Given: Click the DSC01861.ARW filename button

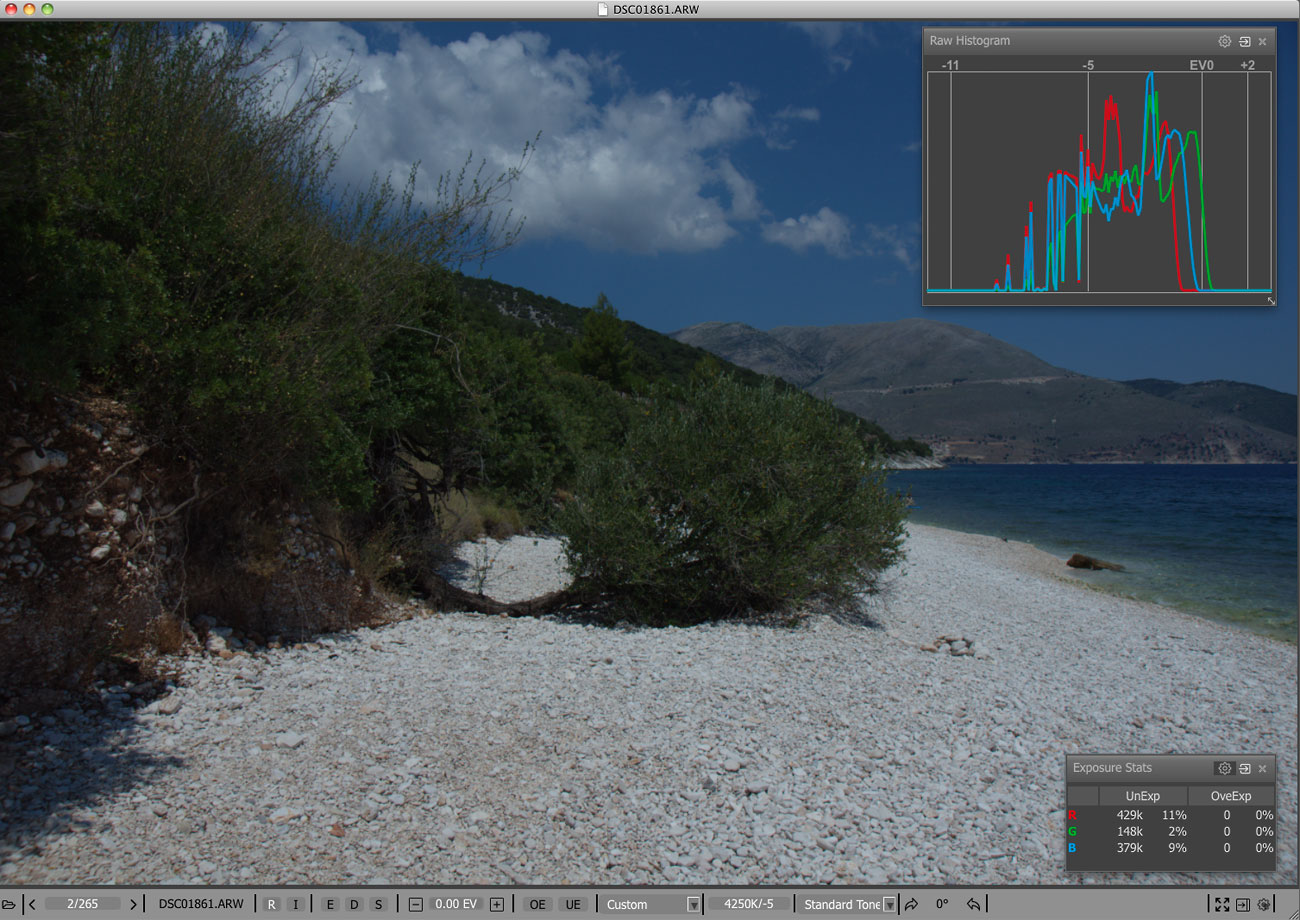Looking at the screenshot, I should (200, 904).
